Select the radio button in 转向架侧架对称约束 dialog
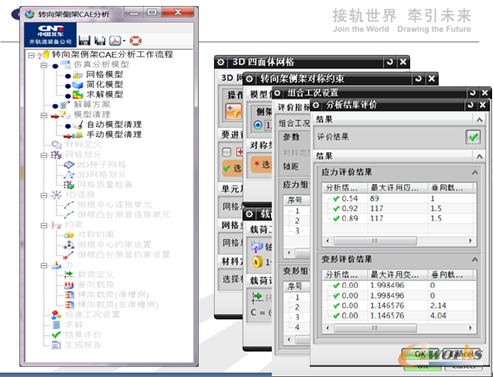This screenshot has width=493, height=377. pos(258,125)
